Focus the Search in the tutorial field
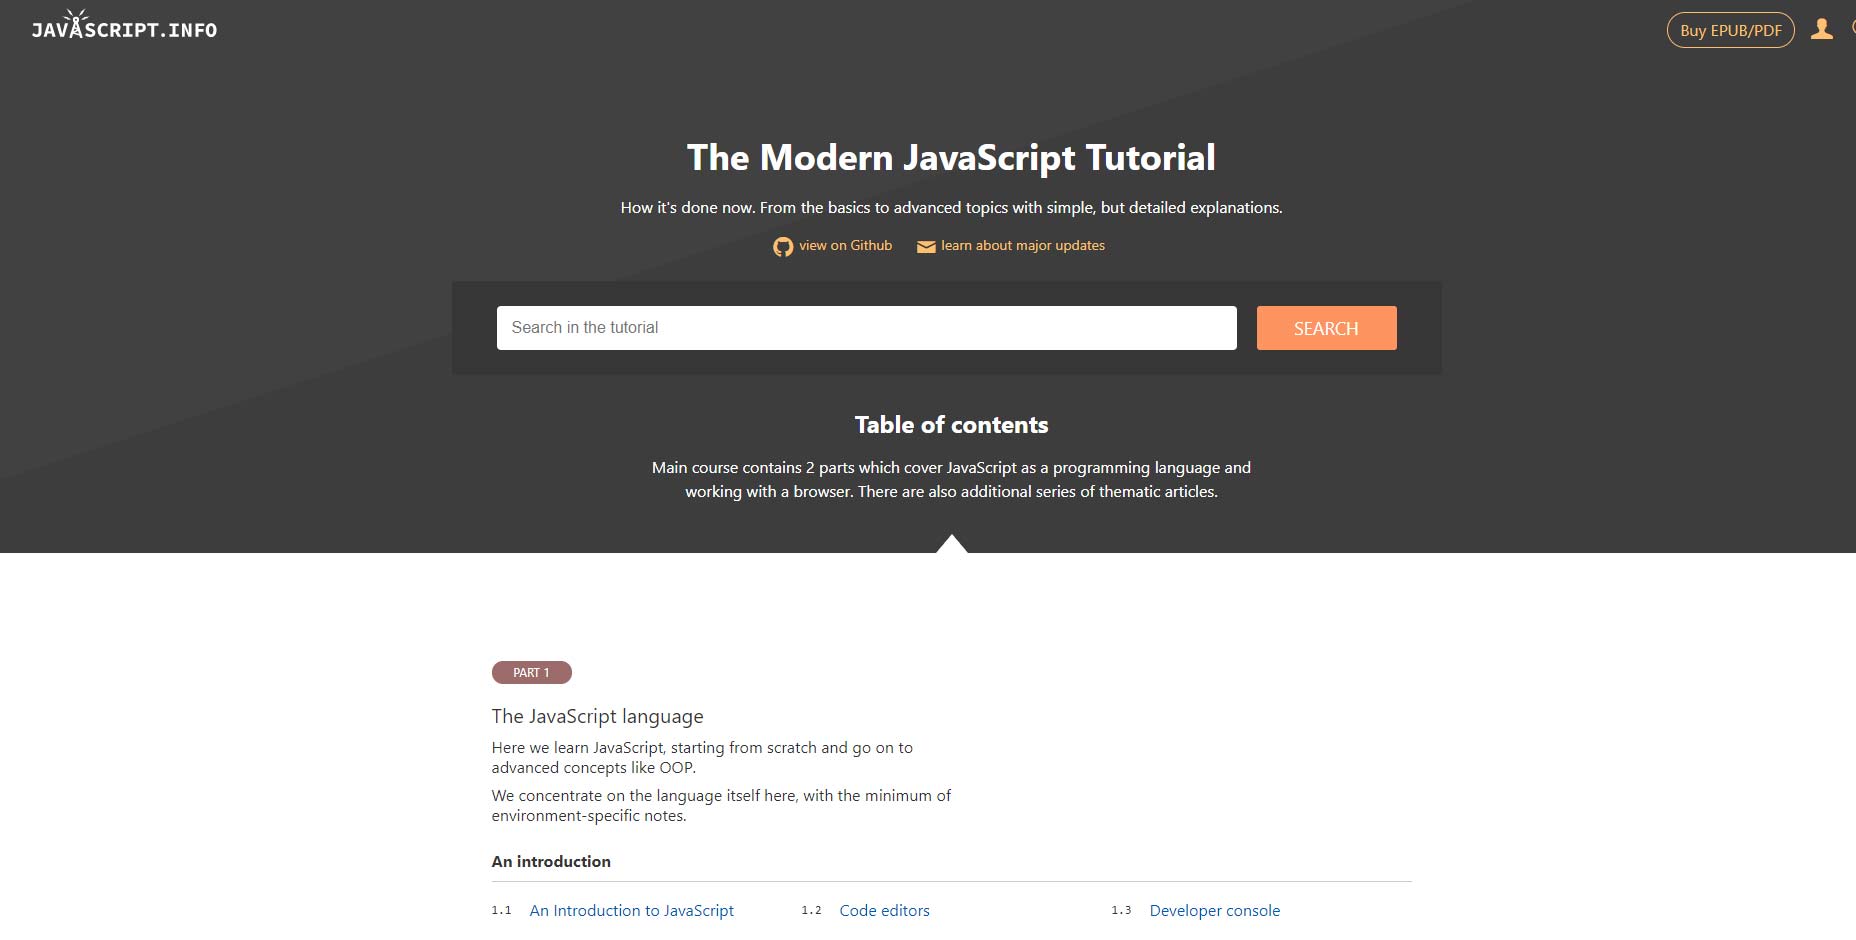This screenshot has height=940, width=1856. 866,328
